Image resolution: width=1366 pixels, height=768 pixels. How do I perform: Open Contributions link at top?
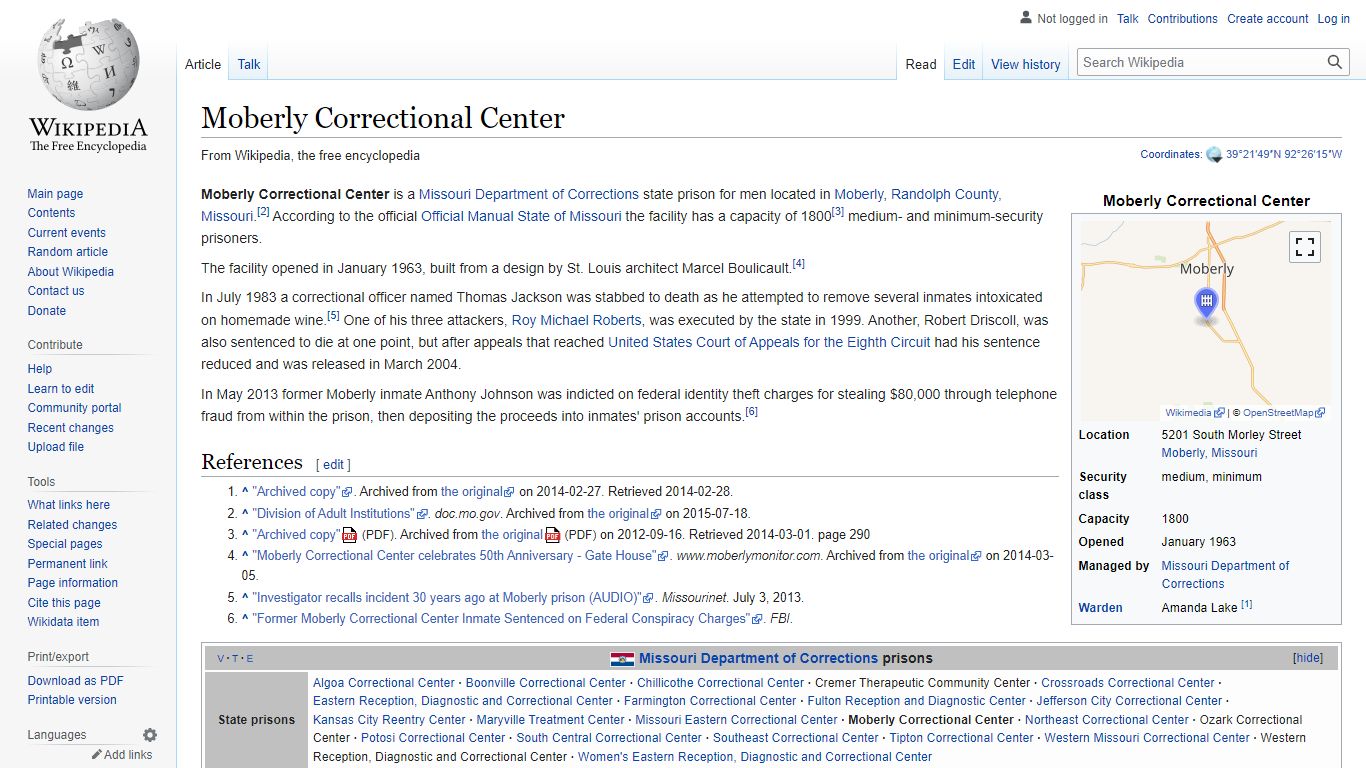pos(1183,19)
